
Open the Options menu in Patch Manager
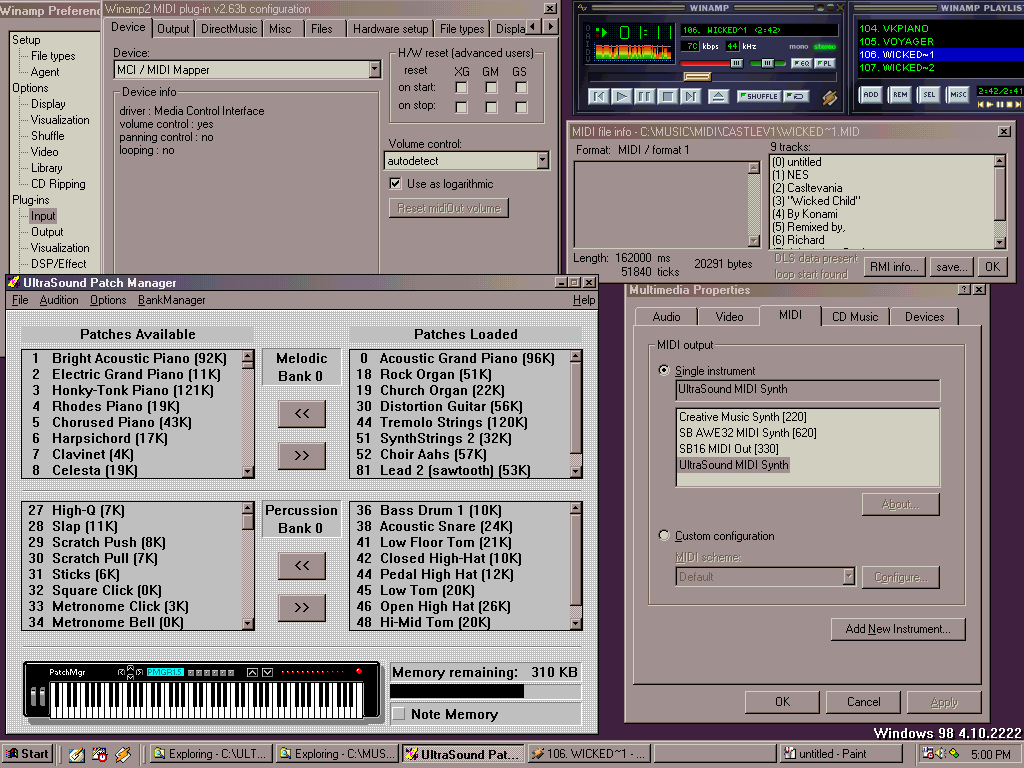coord(108,300)
